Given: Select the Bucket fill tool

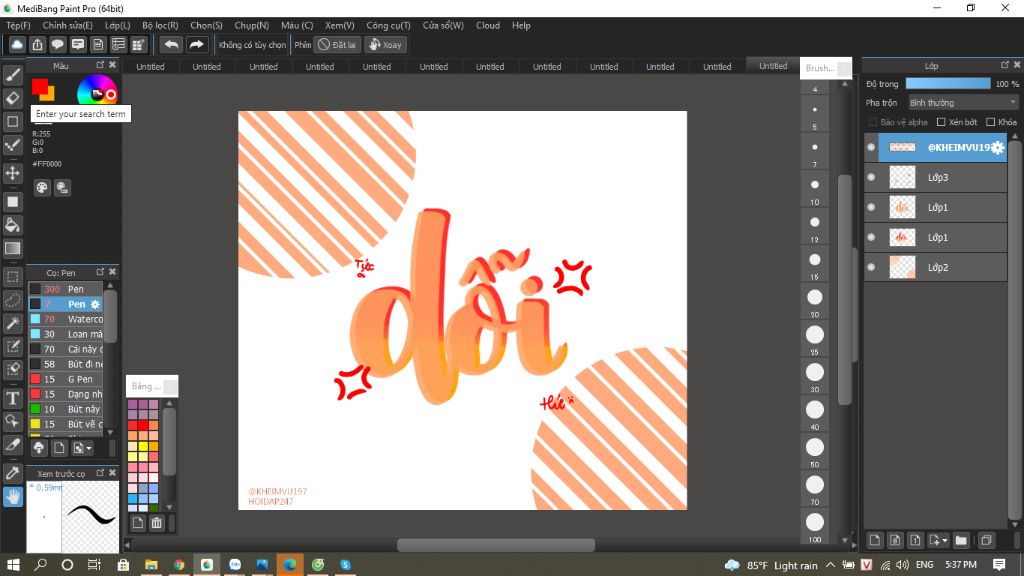Looking at the screenshot, I should point(12,225).
